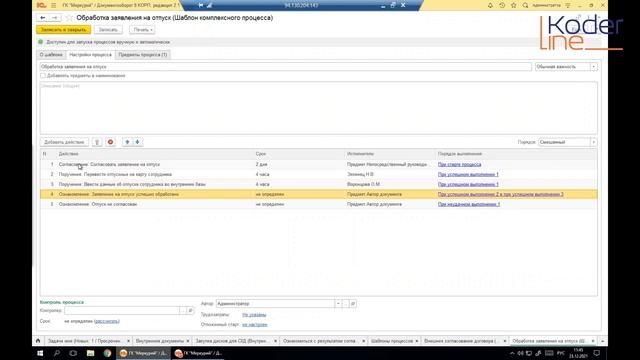Open the Автор field's open-form icon
640x360 pixels.
tap(353, 304)
